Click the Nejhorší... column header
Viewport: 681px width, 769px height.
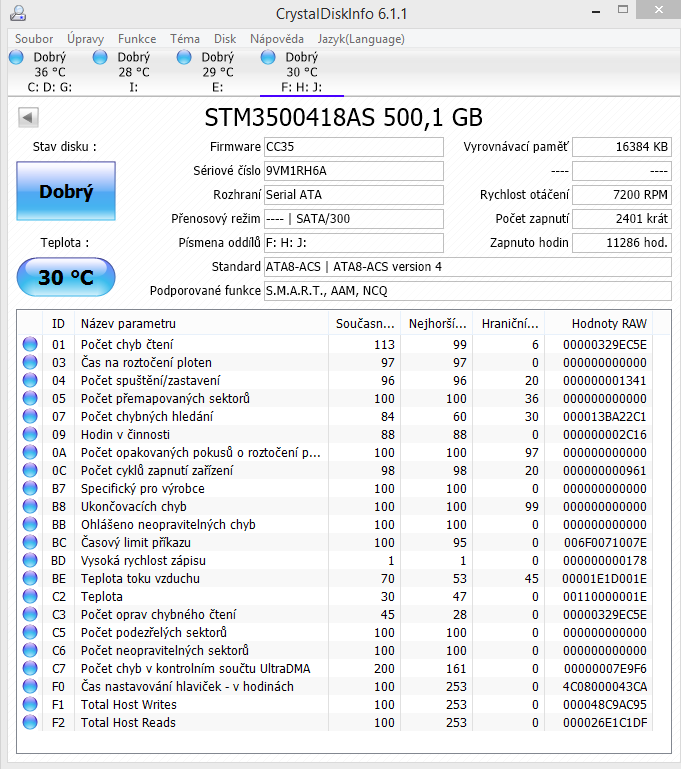point(436,324)
